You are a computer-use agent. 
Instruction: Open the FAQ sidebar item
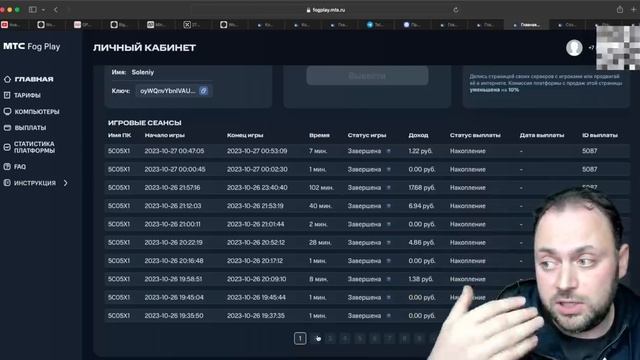tap(20, 167)
